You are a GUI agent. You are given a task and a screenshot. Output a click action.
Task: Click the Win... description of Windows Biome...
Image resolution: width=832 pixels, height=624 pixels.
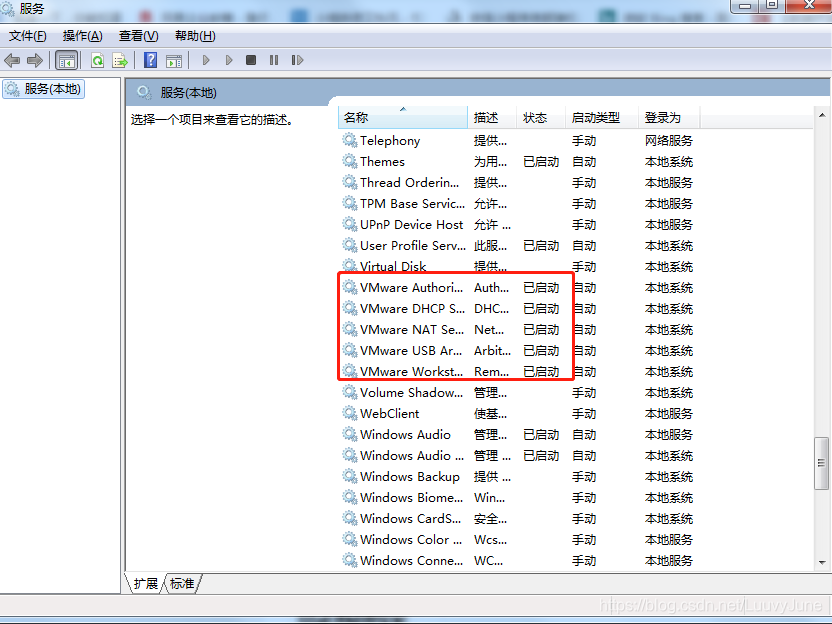(x=489, y=498)
